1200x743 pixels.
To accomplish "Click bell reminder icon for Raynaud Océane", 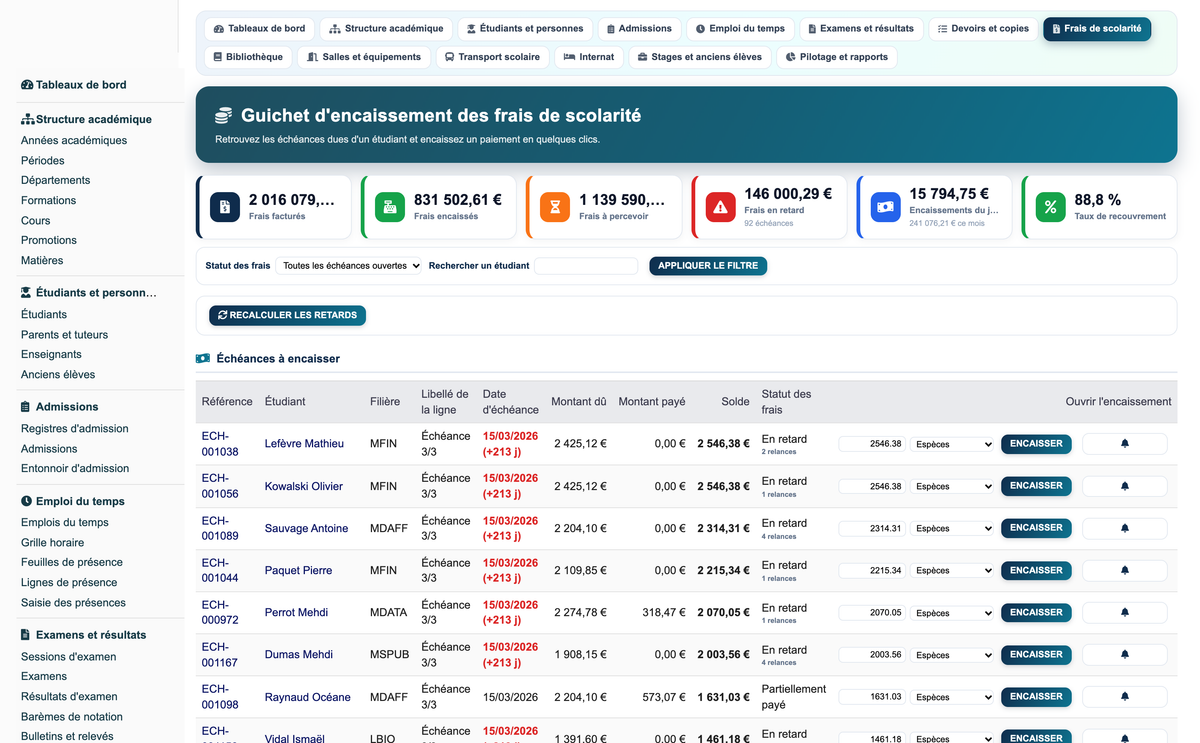I will tap(1124, 696).
